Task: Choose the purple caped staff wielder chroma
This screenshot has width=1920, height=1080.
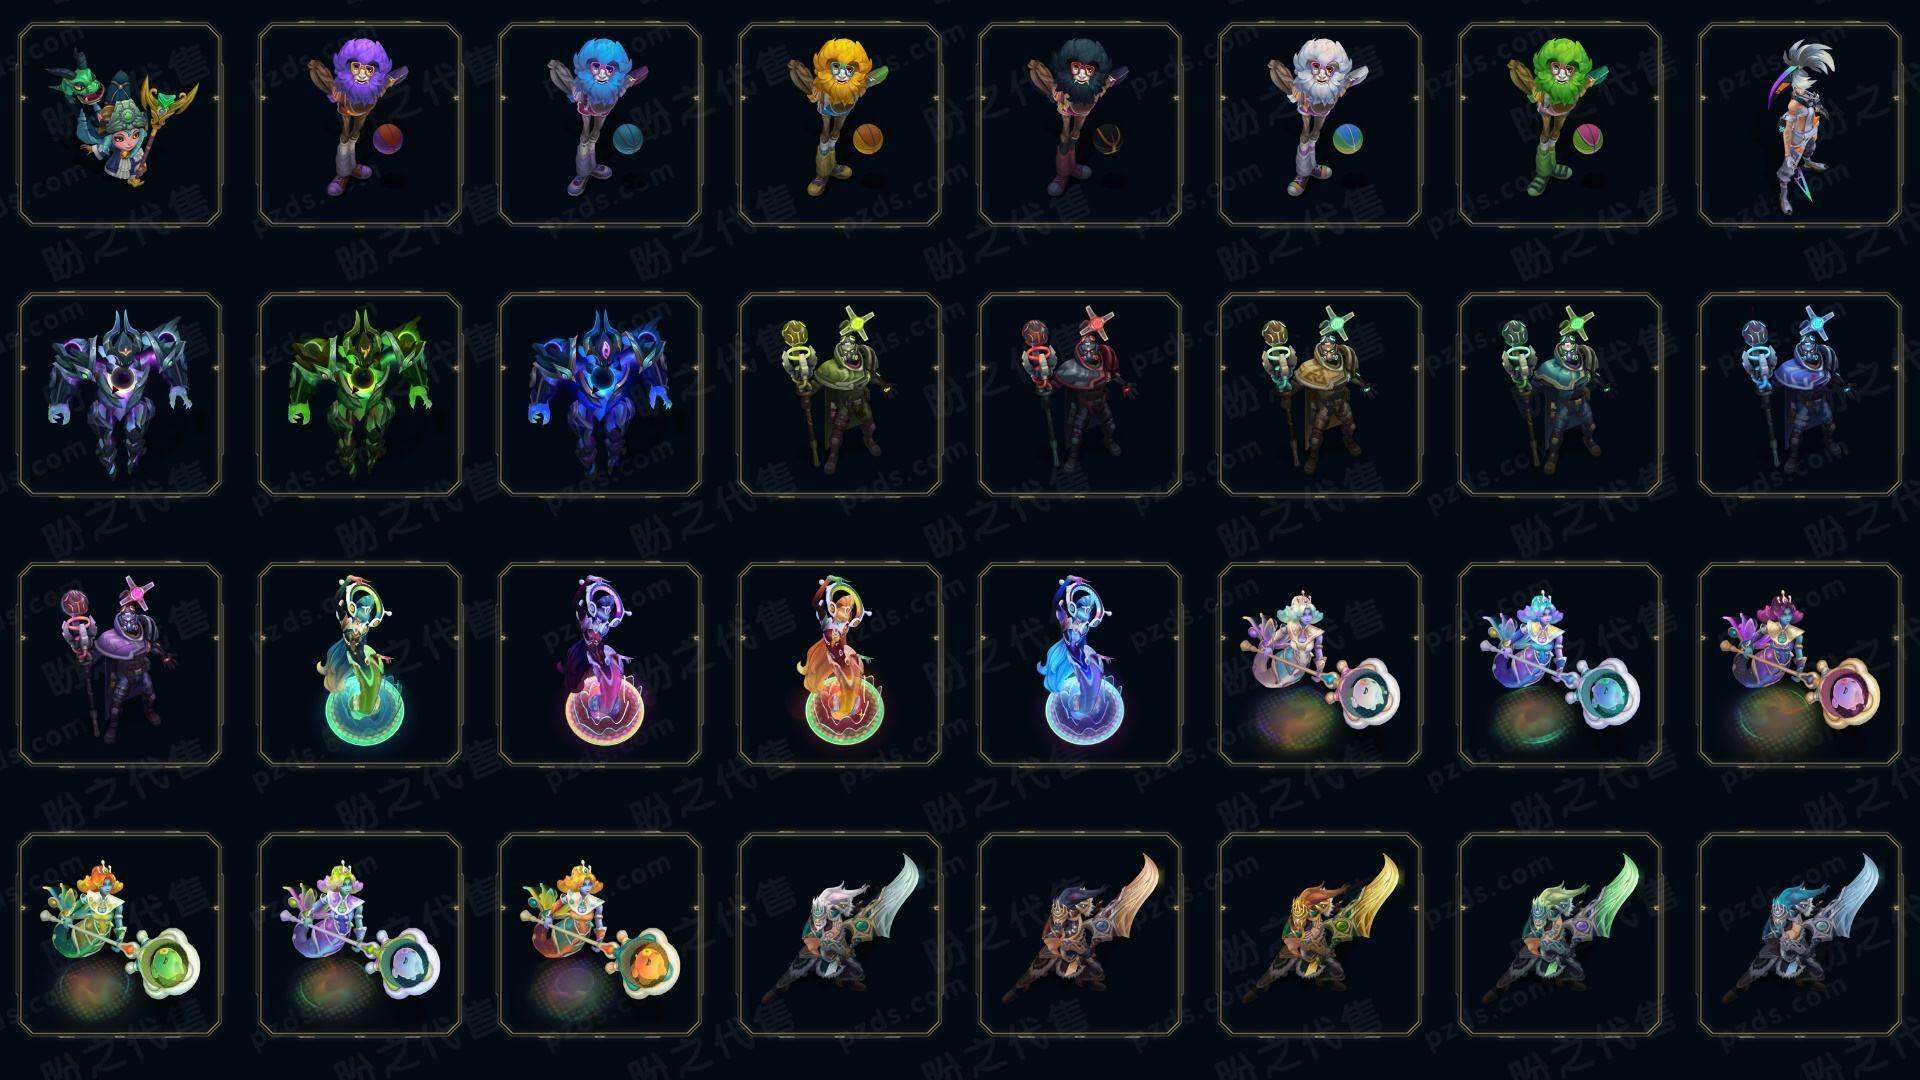Action: tap(120, 664)
